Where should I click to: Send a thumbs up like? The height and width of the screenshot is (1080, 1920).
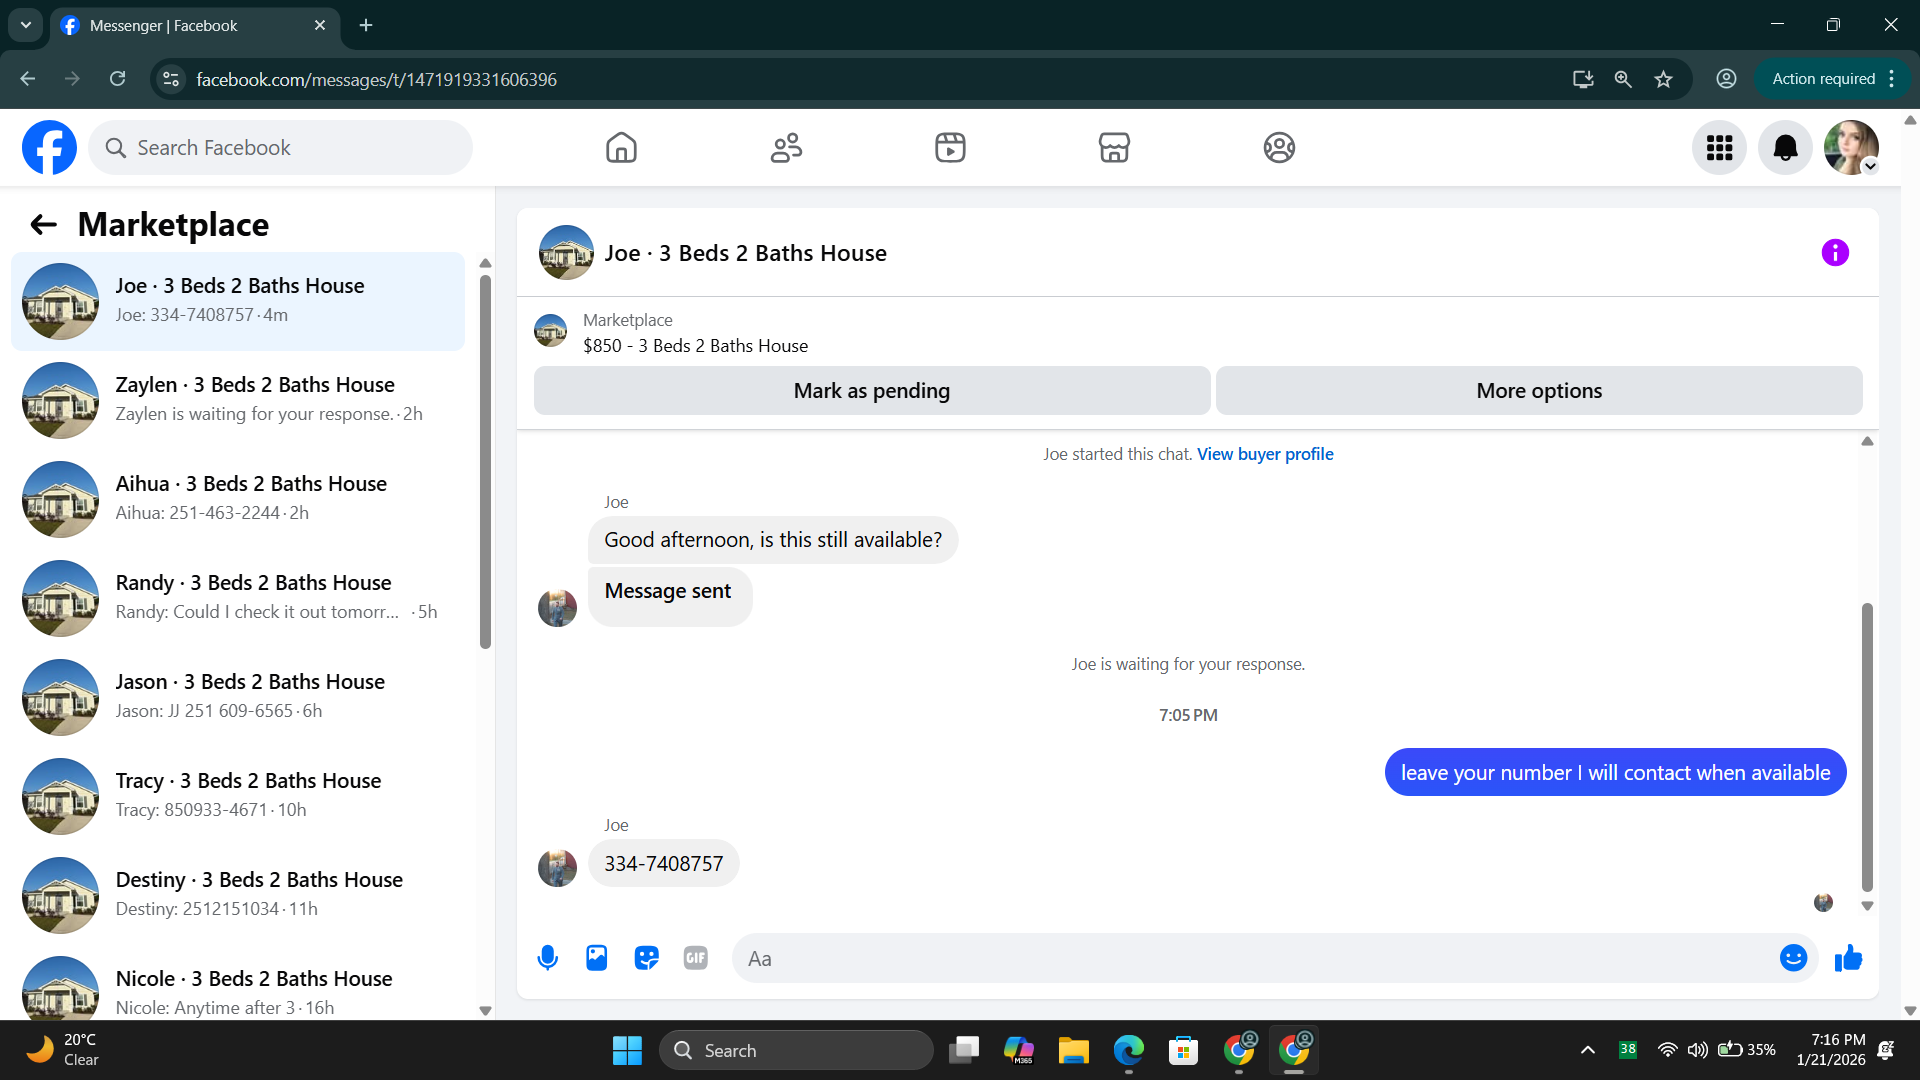[x=1848, y=958]
